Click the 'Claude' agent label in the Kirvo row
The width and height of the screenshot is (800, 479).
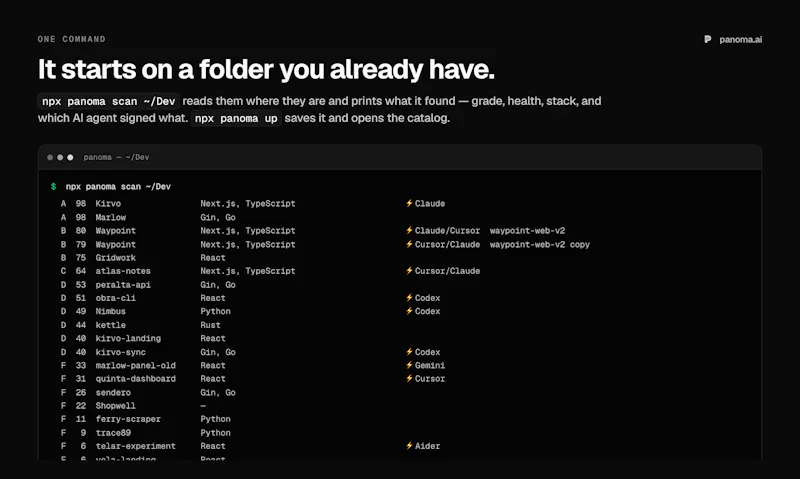pyautogui.click(x=430, y=204)
